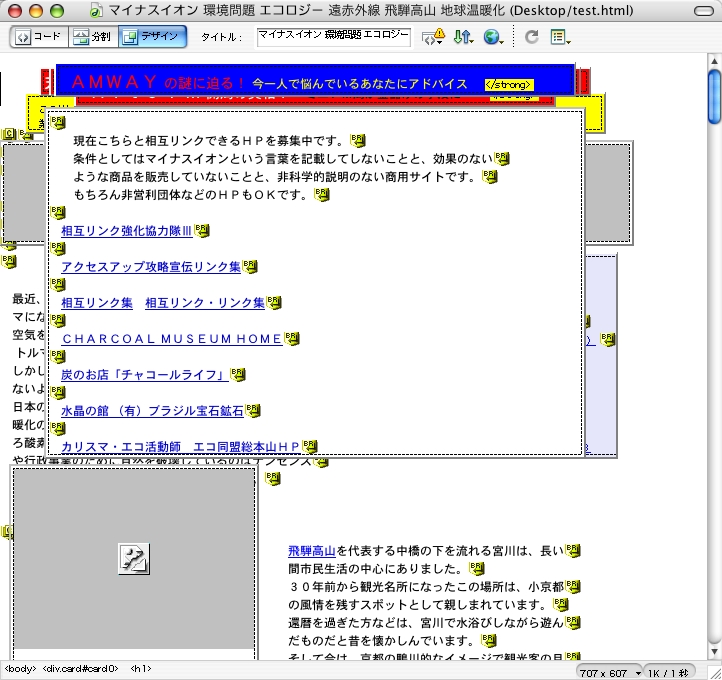This screenshot has height=680, width=722.
Task: Select the </strong> tag marker in blue banner
Action: click(x=509, y=85)
